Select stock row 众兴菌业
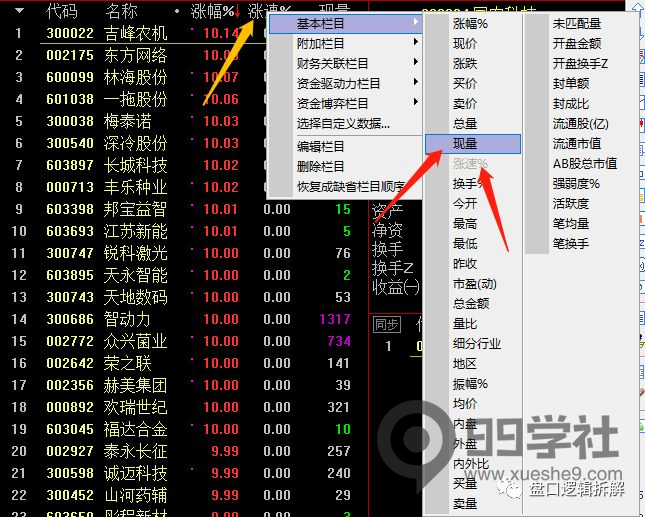 click(x=136, y=341)
